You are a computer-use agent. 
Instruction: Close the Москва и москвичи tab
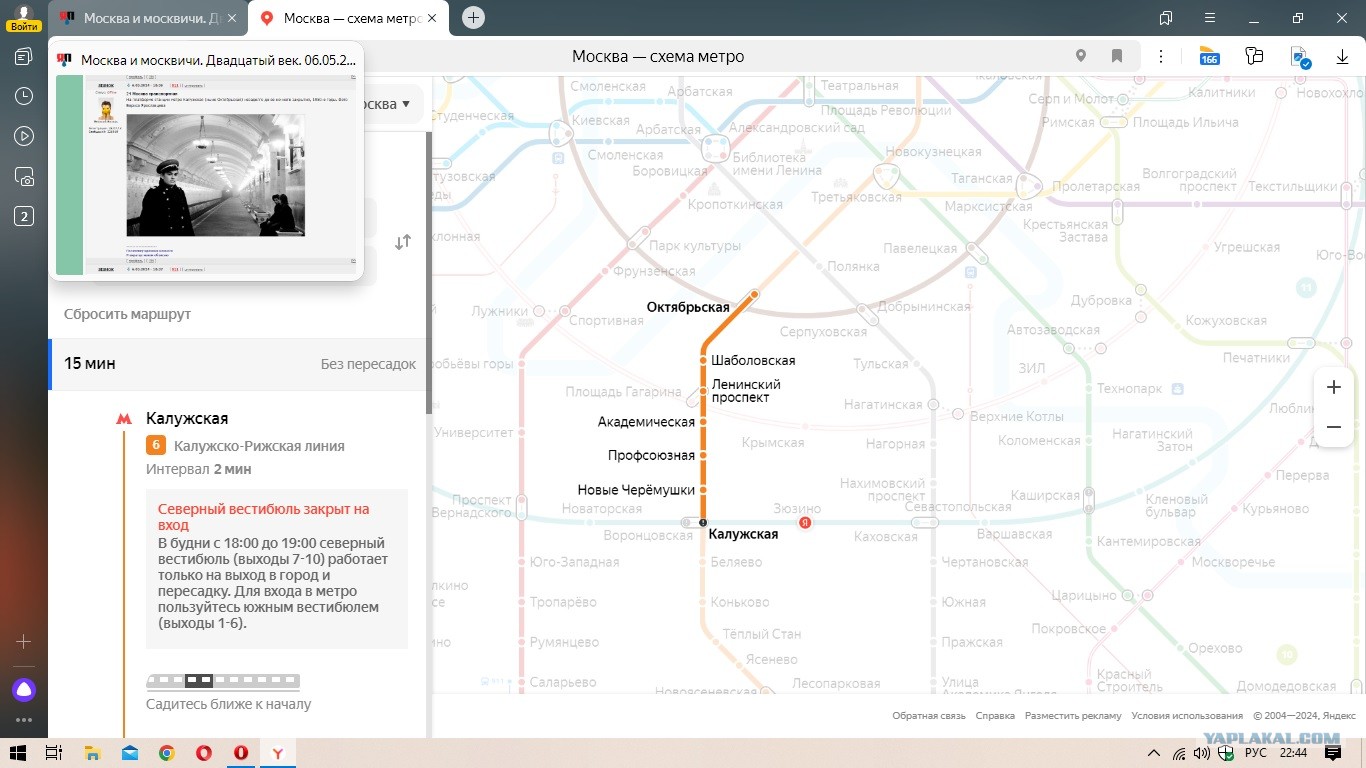232,18
